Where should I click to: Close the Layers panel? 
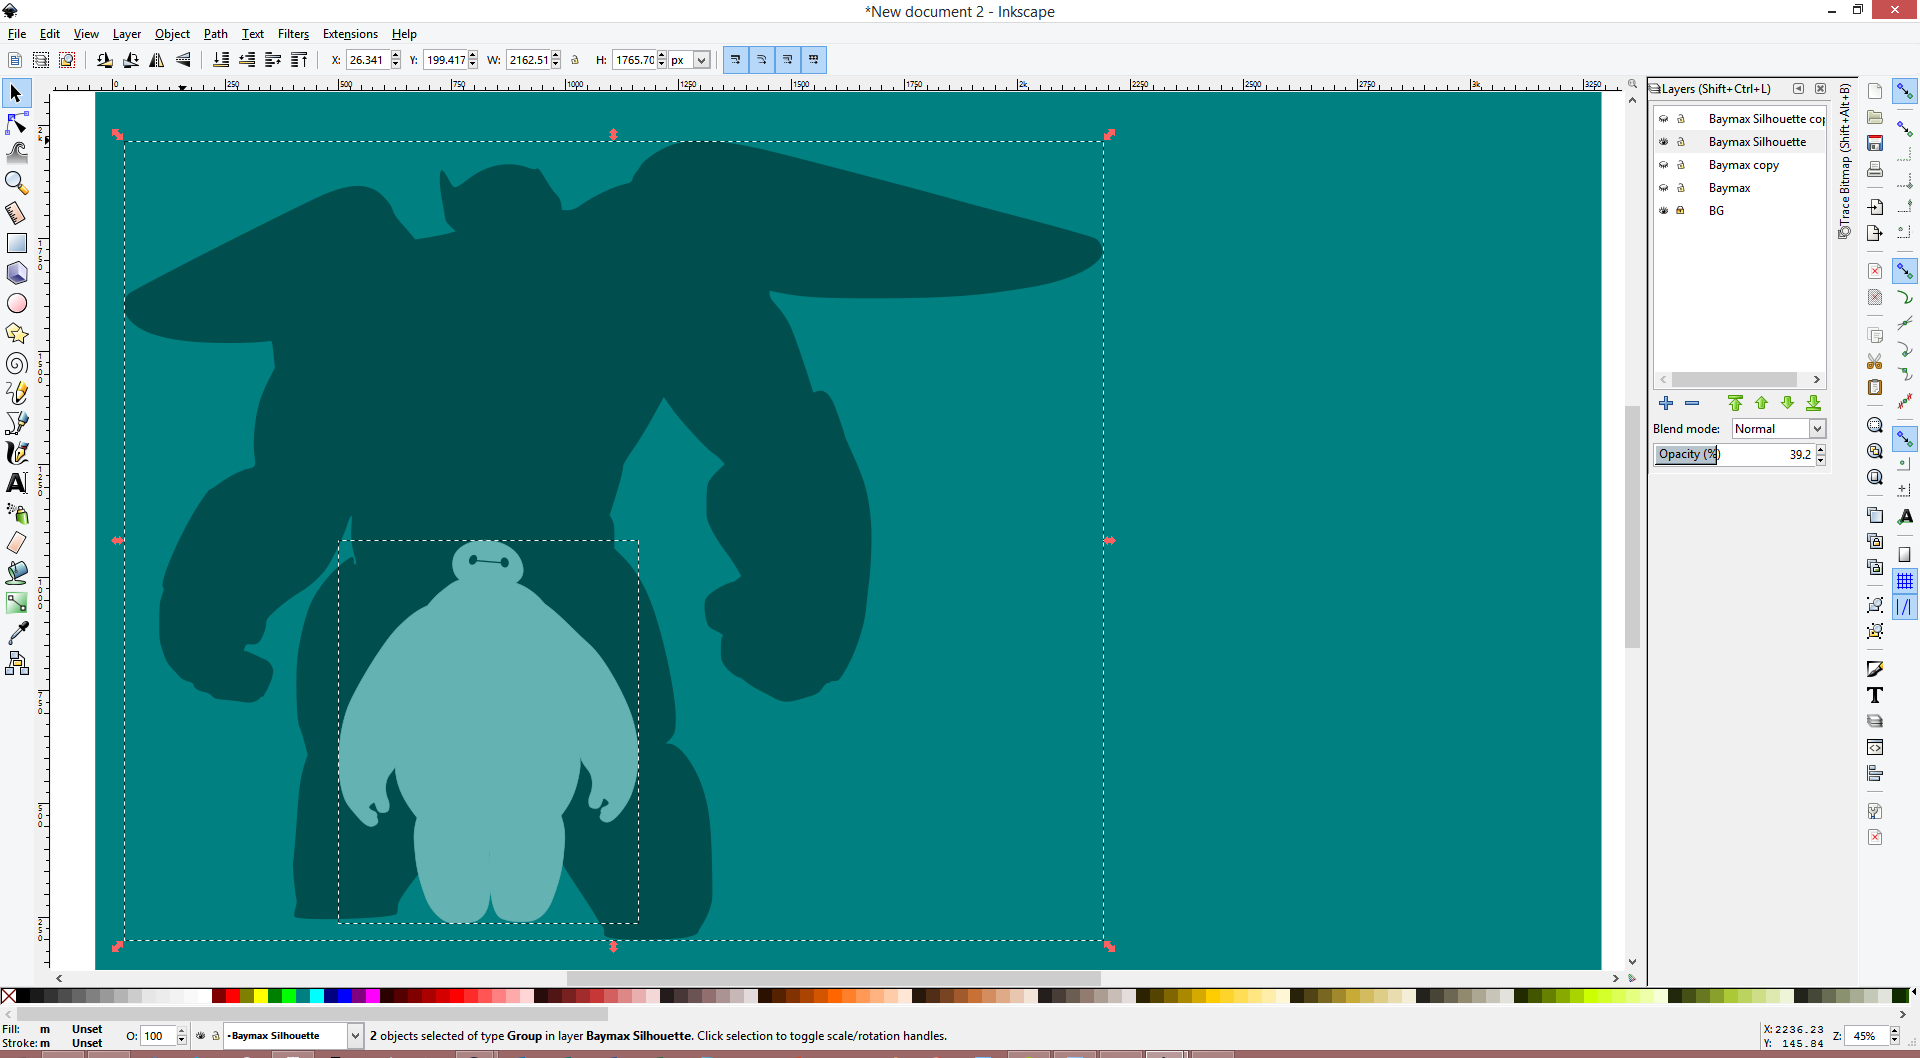click(1820, 89)
